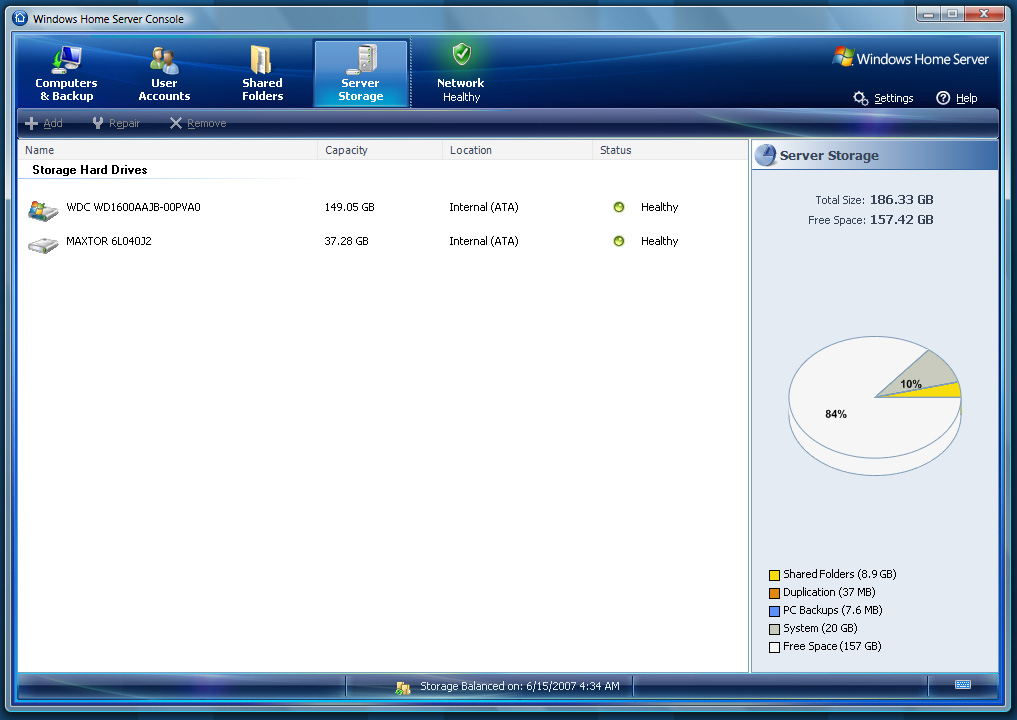Image resolution: width=1017 pixels, height=720 pixels.
Task: Click the Network Healthy shield icon
Action: tap(461, 55)
